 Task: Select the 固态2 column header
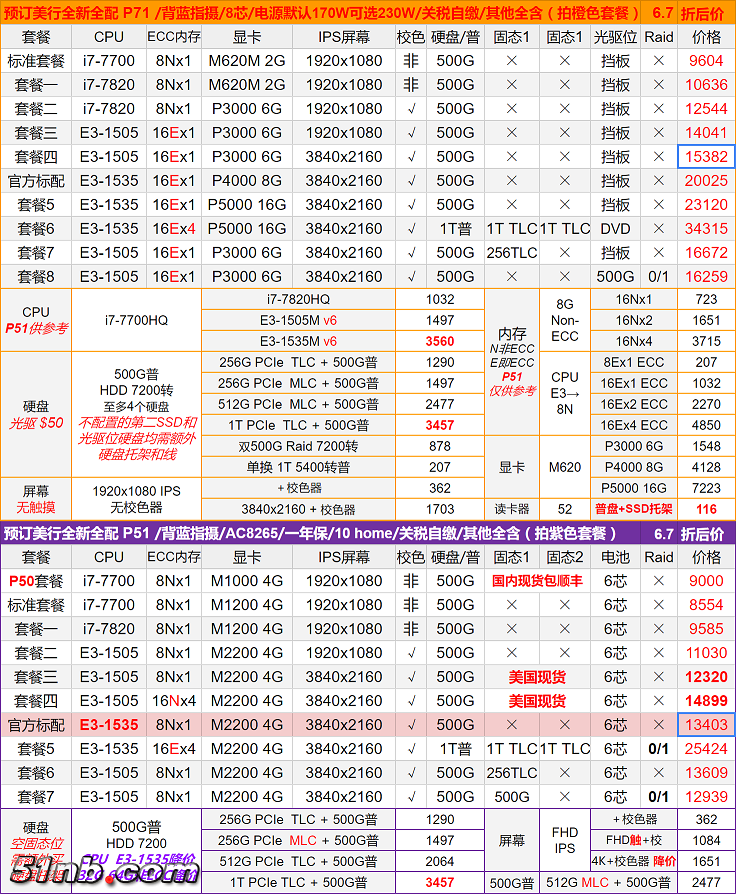(x=564, y=557)
